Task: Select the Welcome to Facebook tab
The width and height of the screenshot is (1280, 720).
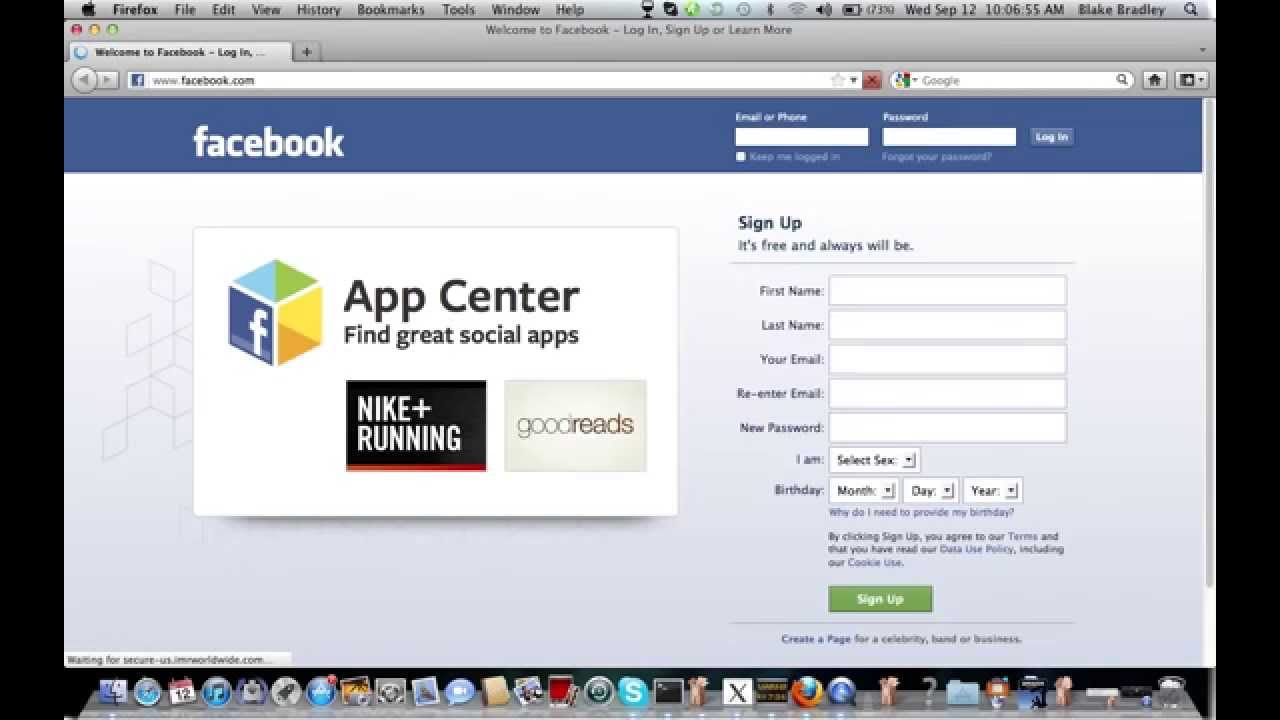Action: click(x=180, y=52)
